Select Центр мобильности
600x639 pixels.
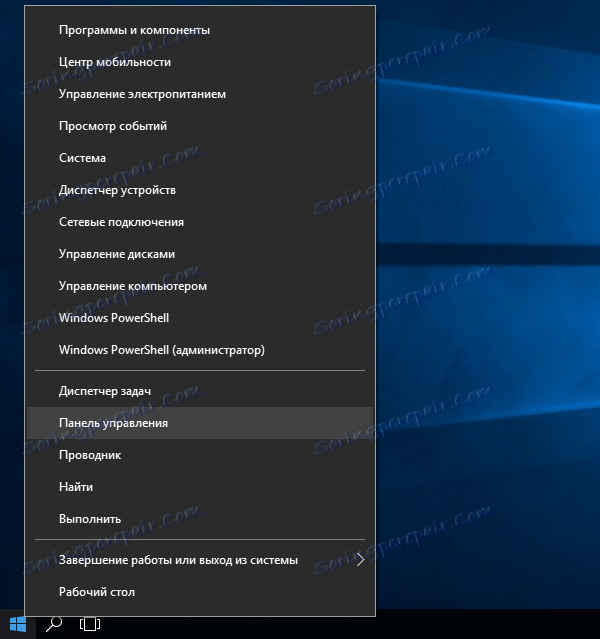[200, 62]
